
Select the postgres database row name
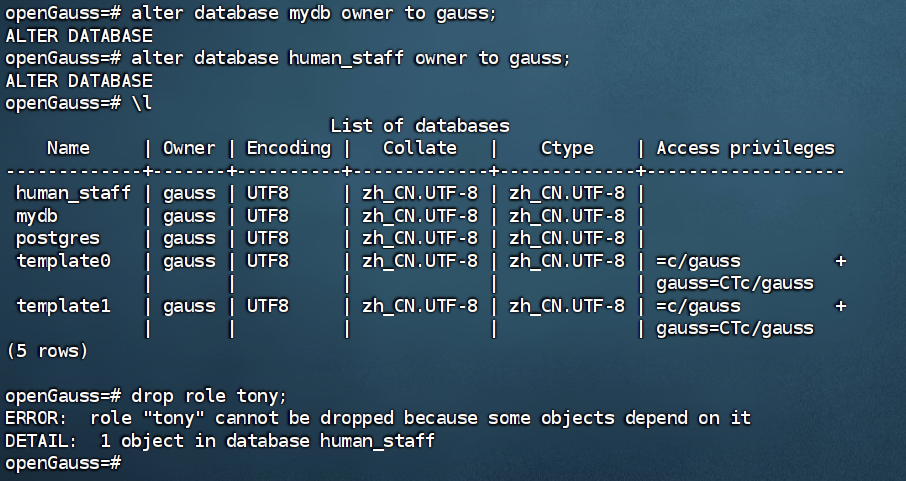click(58, 238)
